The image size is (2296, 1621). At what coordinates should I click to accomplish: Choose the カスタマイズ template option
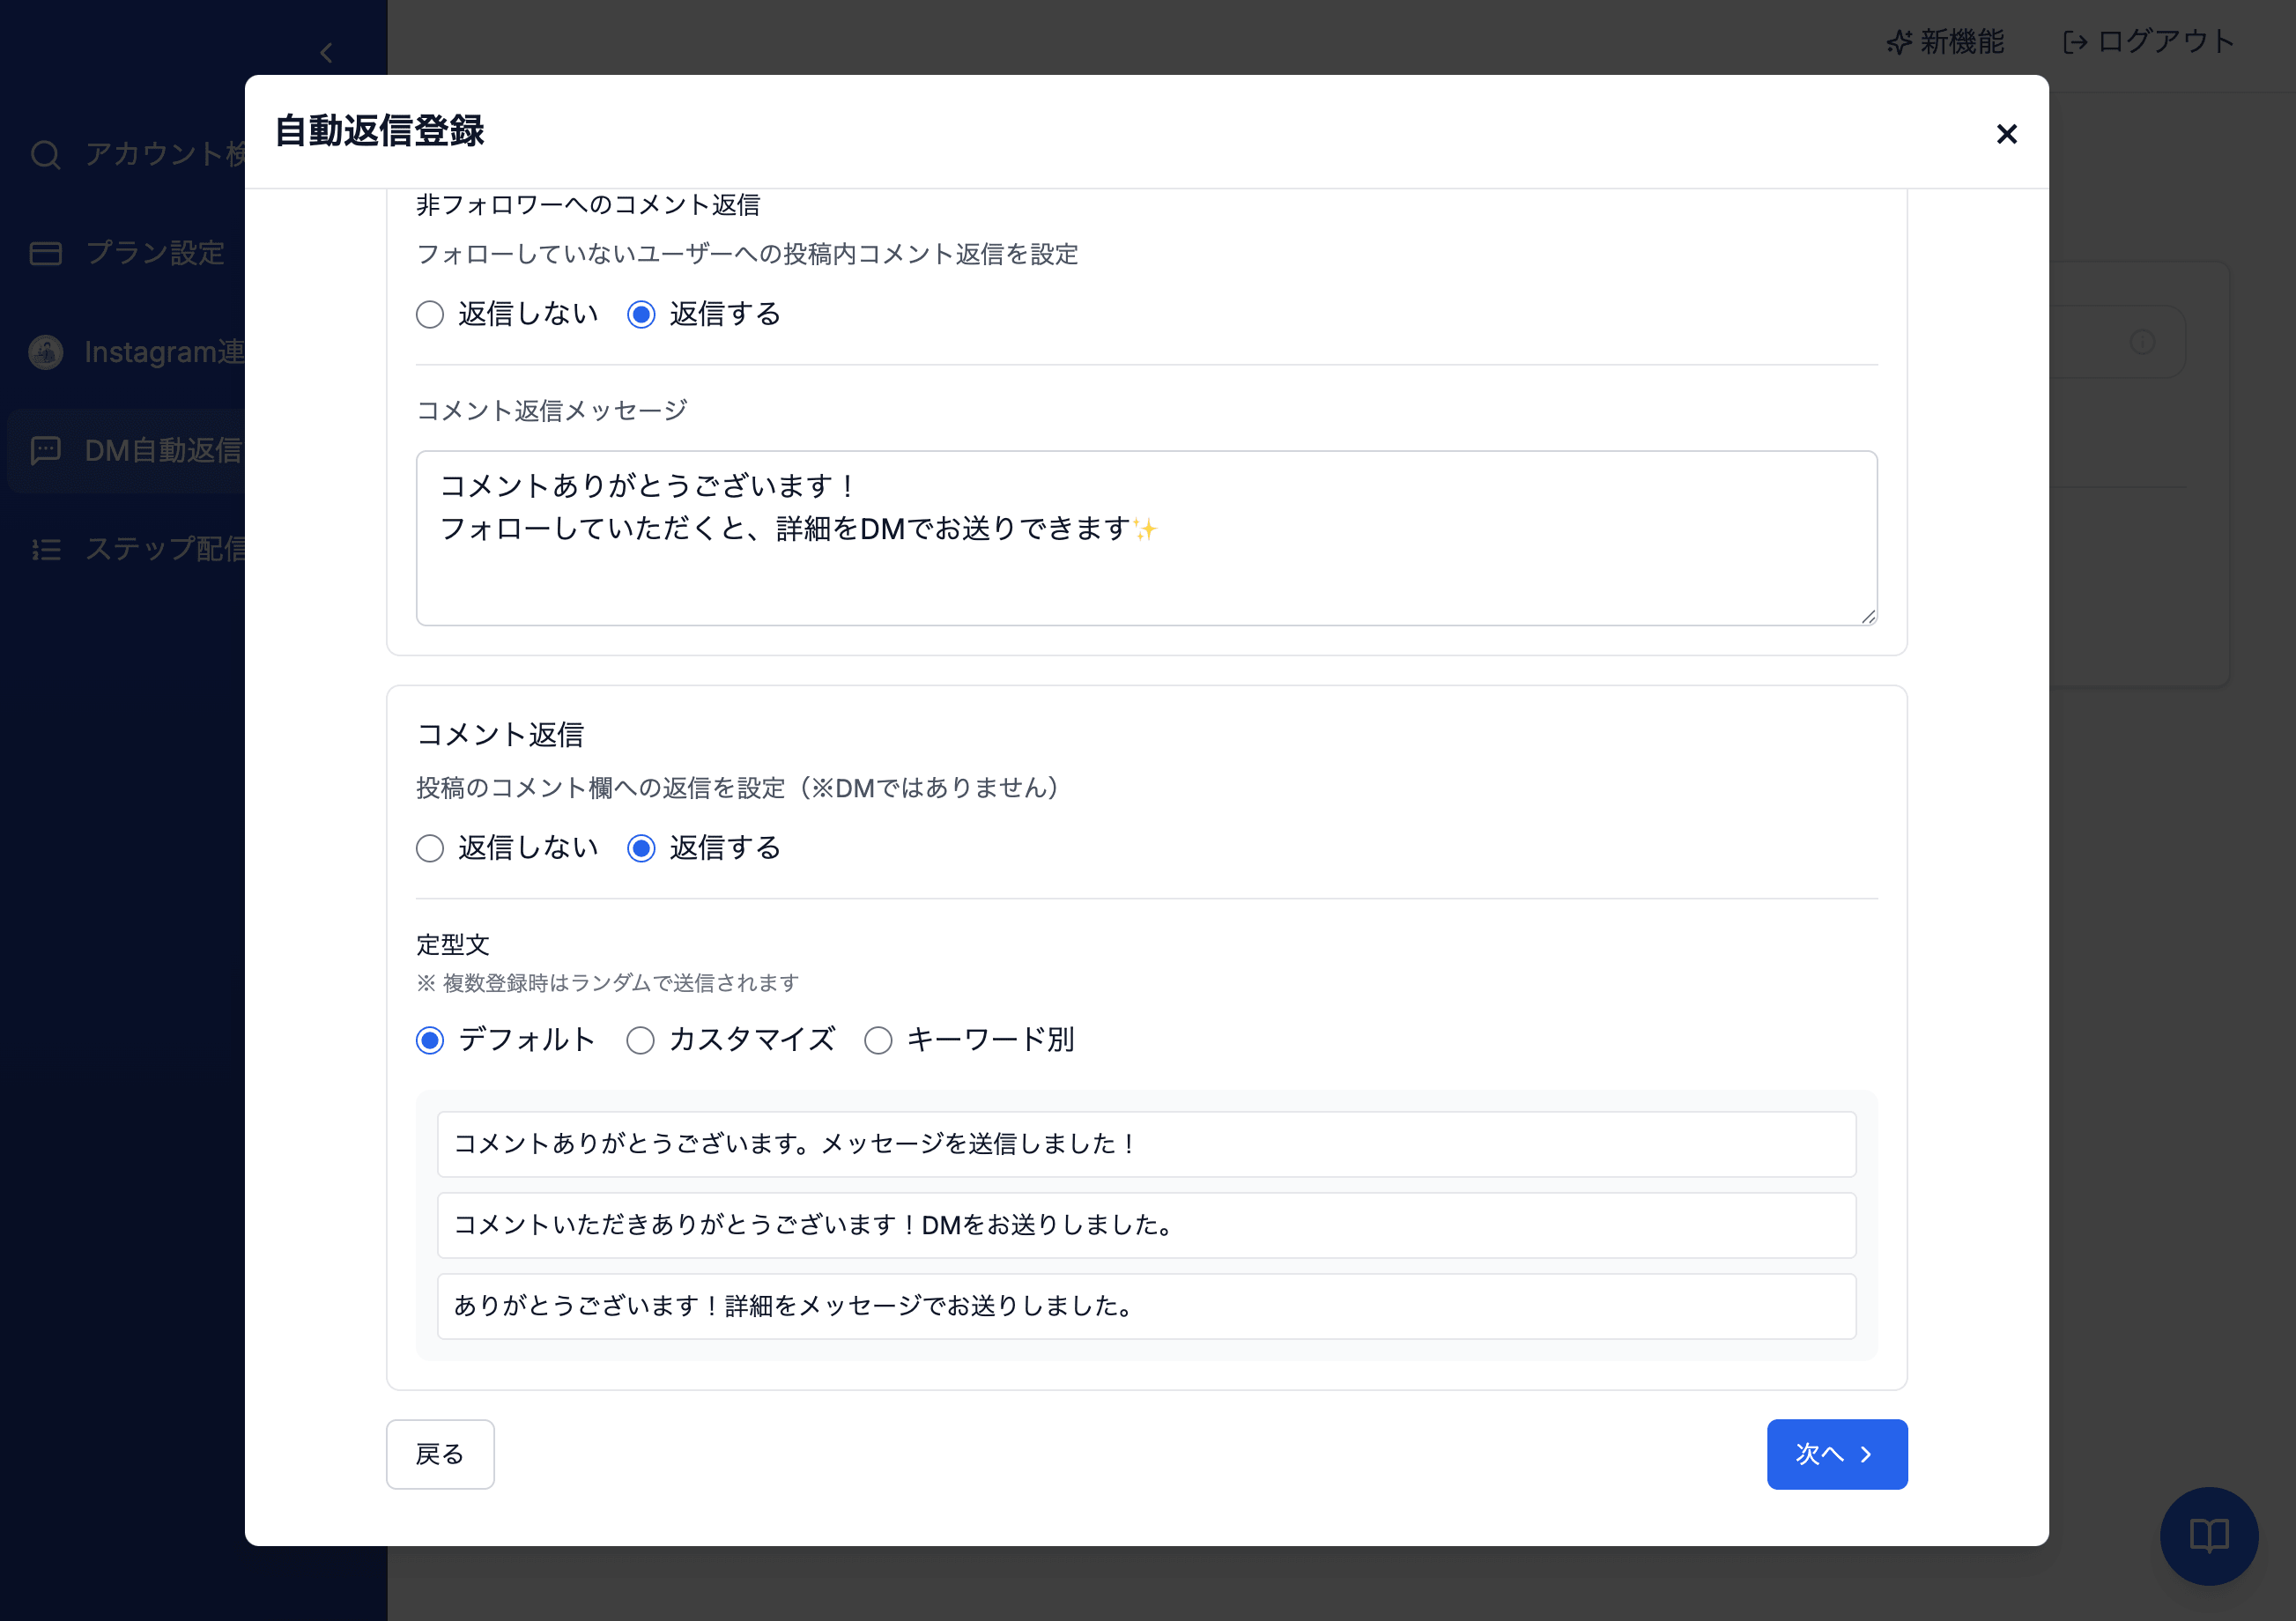(640, 1041)
